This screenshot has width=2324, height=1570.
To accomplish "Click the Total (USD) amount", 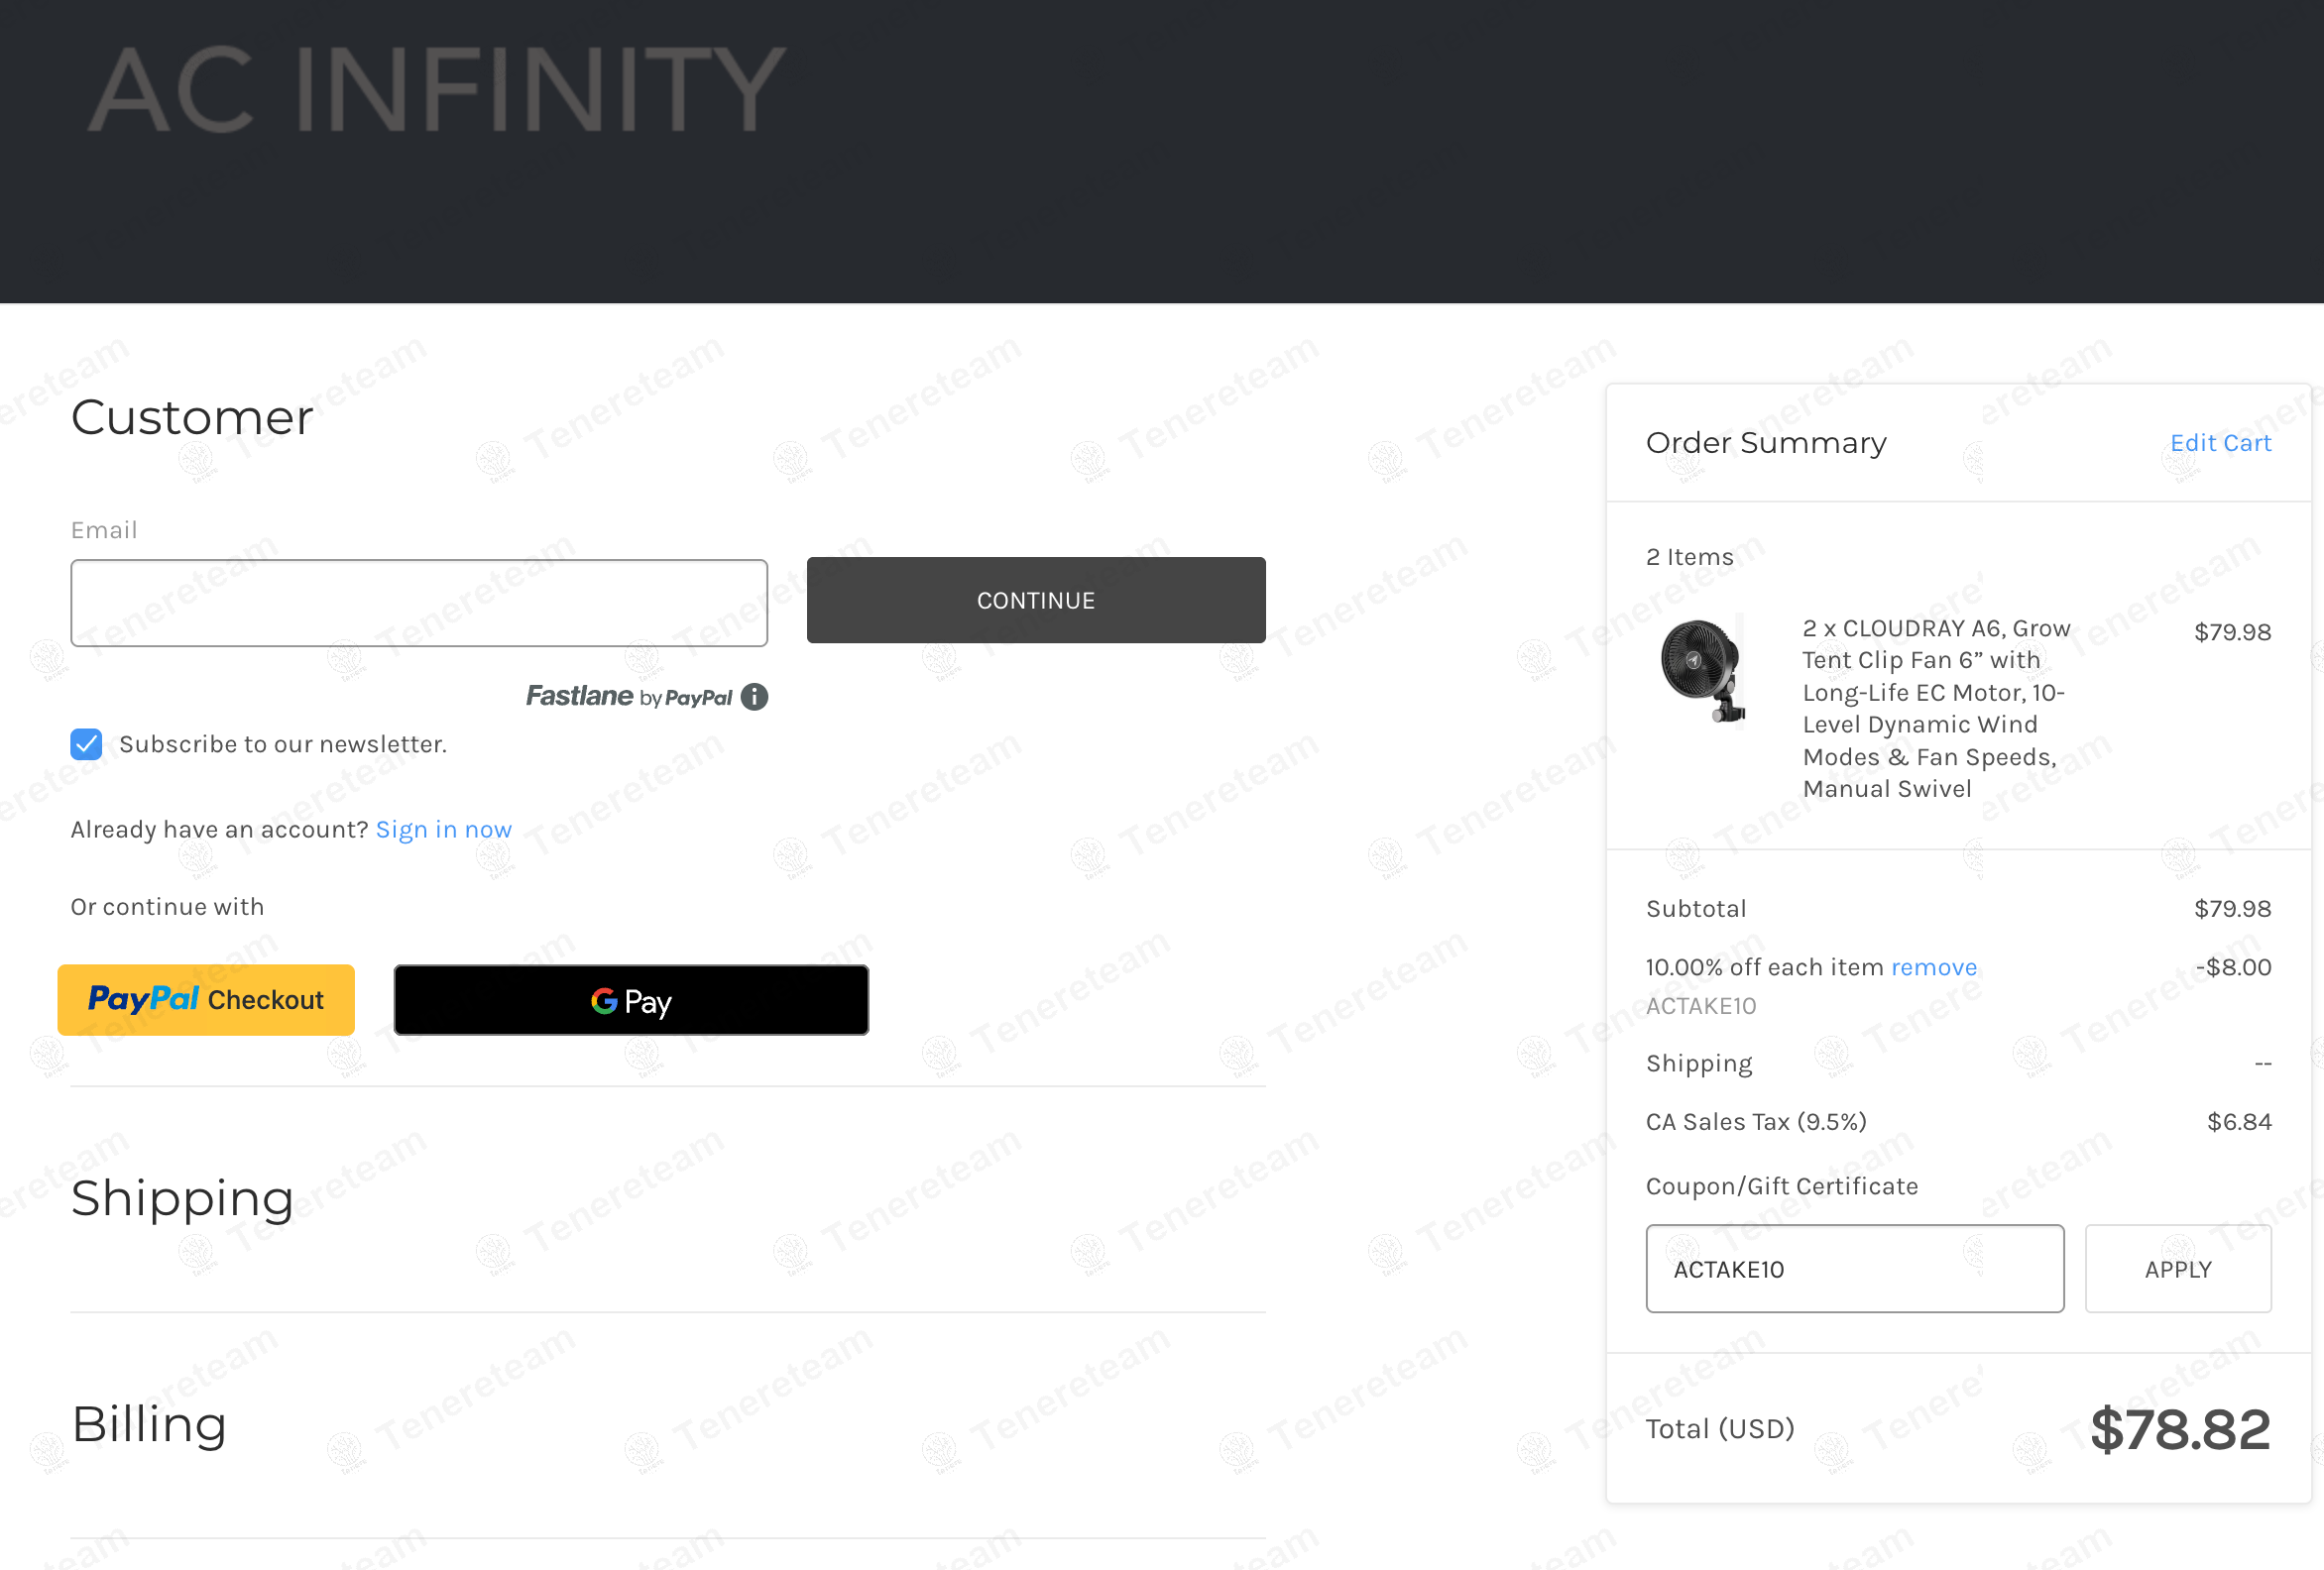I will coord(2180,1429).
